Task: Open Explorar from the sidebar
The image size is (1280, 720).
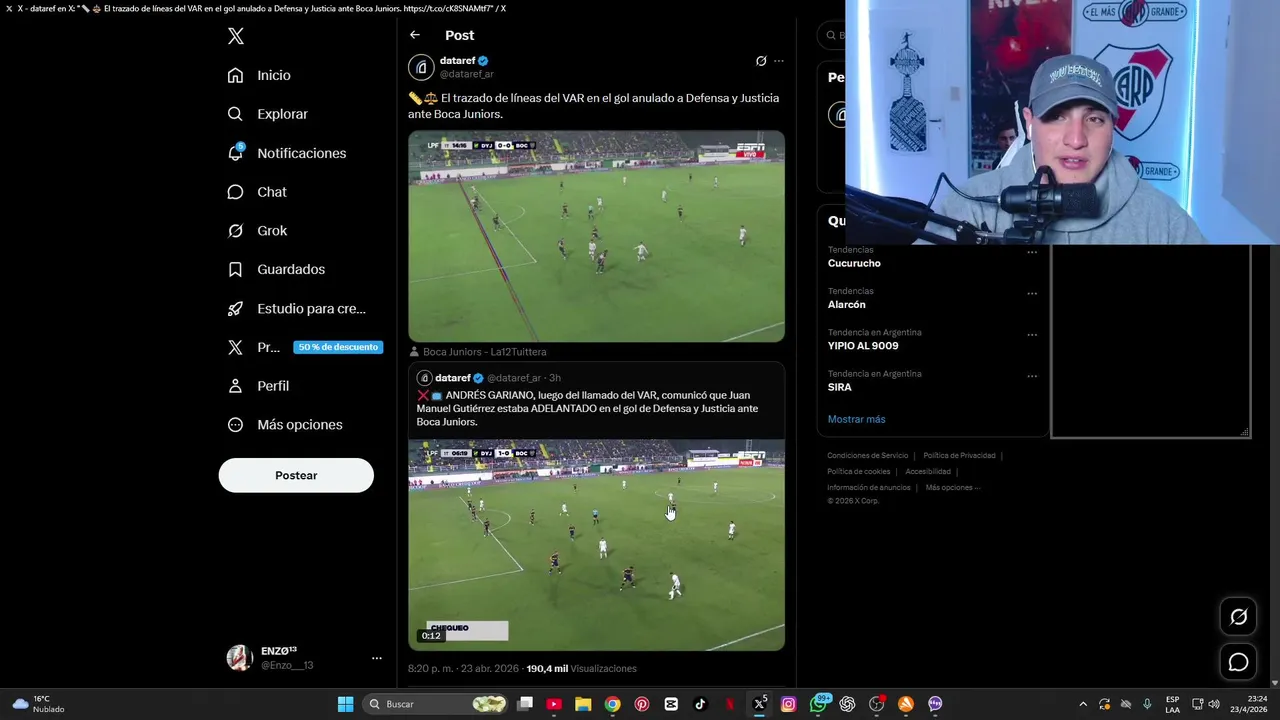Action: 267,114
